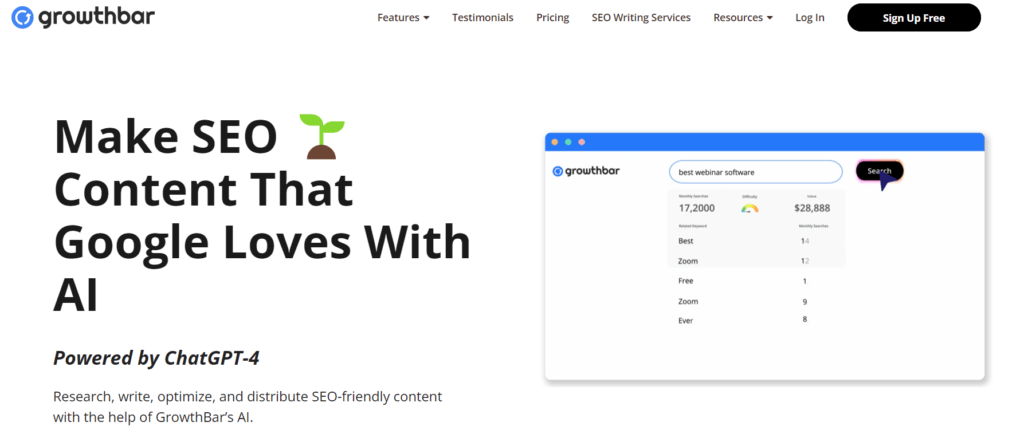Click the seedling sprout emoji icon
Image resolution: width=1024 pixels, height=438 pixels.
[321, 136]
